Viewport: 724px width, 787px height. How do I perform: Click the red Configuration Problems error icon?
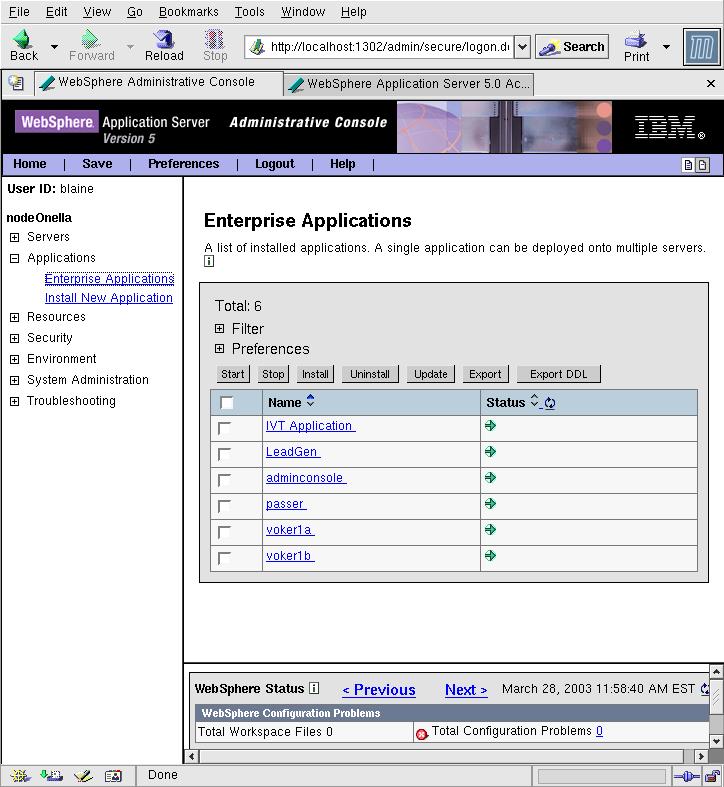422,734
